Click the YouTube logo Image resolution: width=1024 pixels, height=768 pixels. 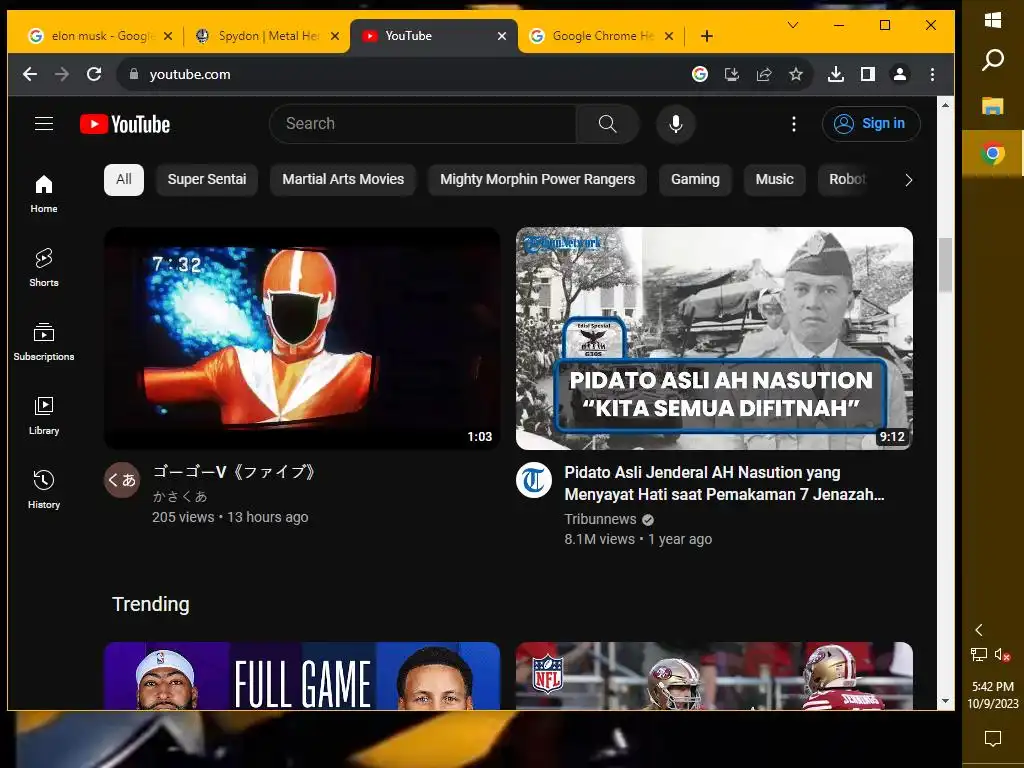(x=125, y=124)
